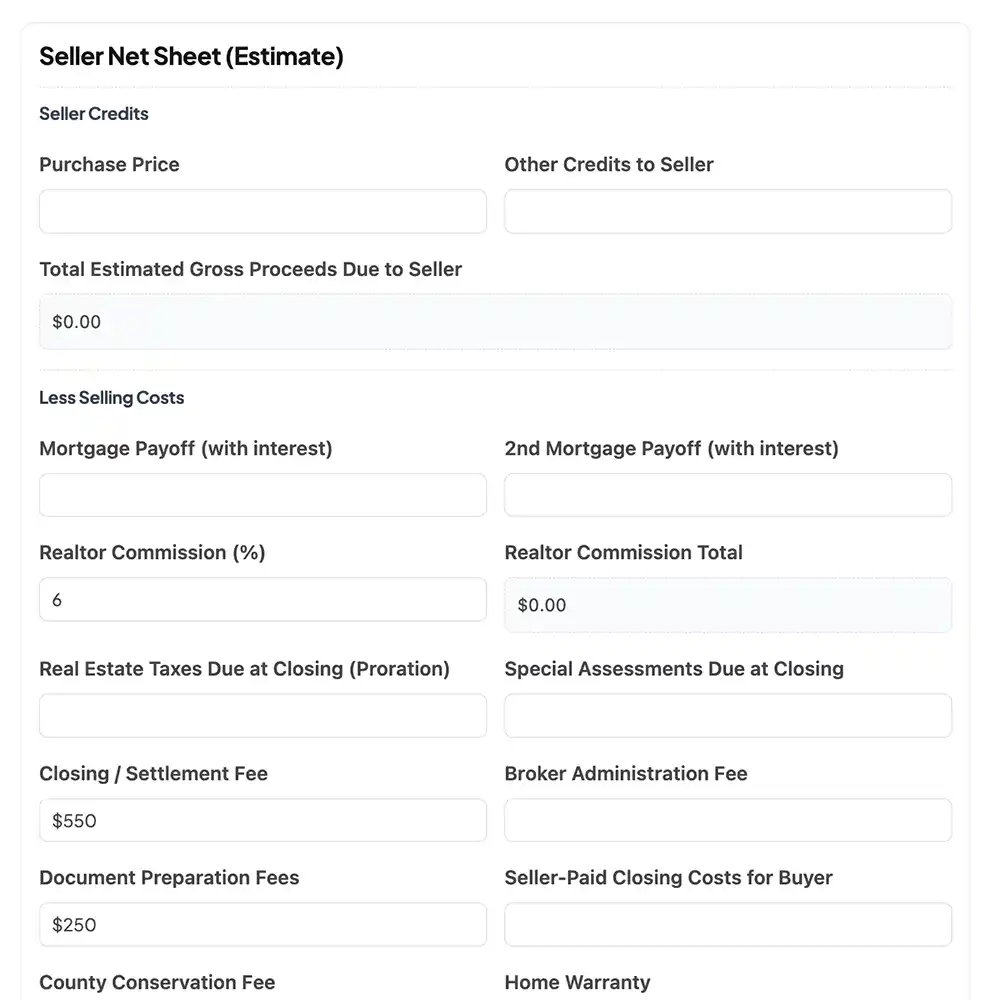Click the Realtor Commission percentage field showing 6
The image size is (1000, 1000).
262,599
